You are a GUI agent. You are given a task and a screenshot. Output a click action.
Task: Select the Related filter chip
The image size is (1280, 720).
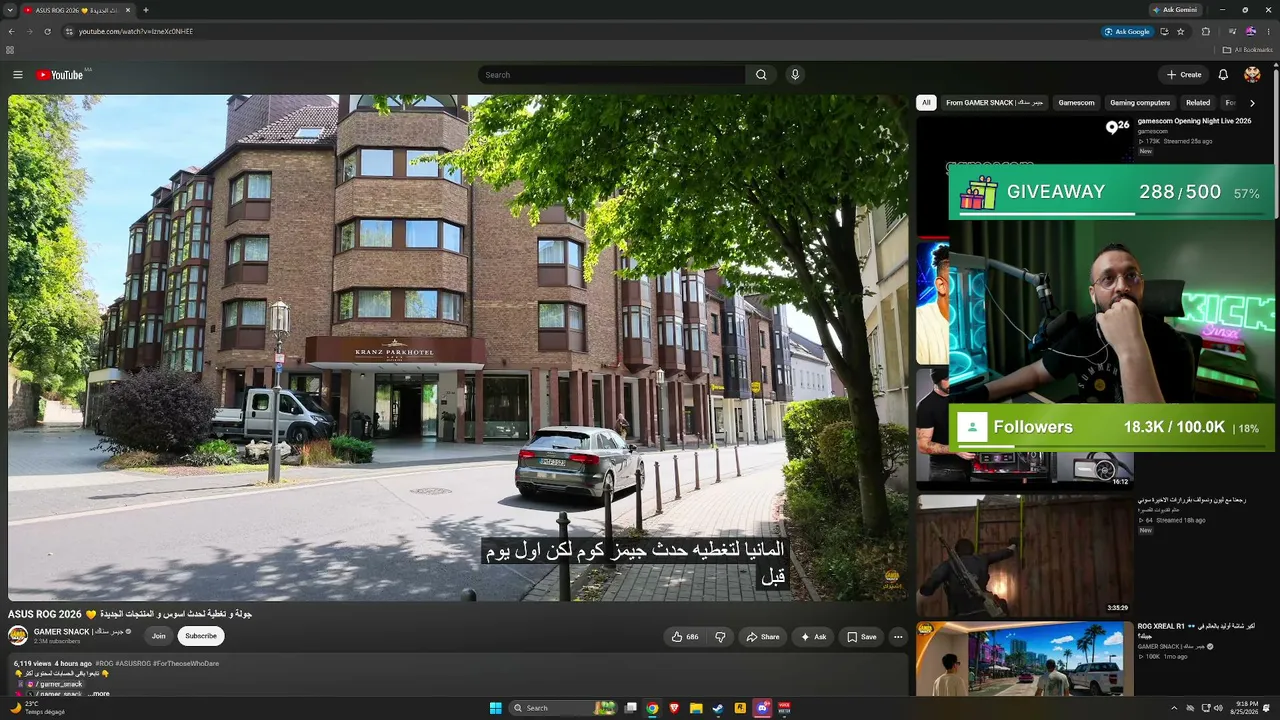point(1198,103)
